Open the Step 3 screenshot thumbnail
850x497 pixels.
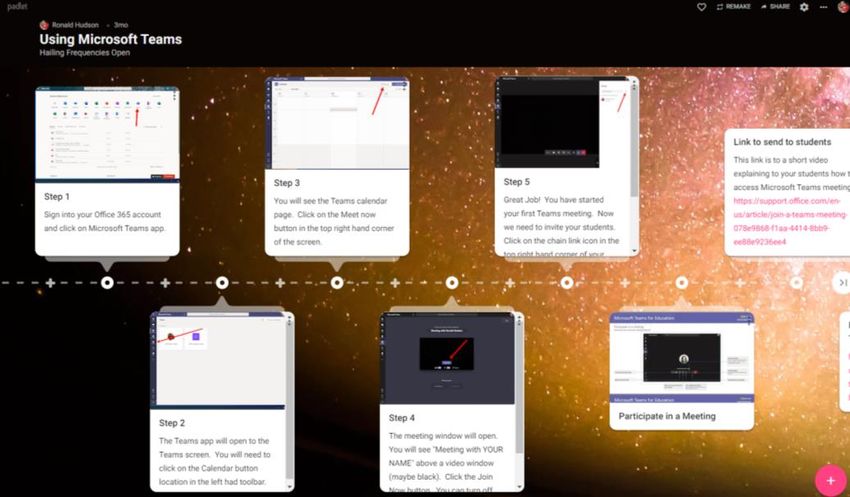pyautogui.click(x=337, y=123)
